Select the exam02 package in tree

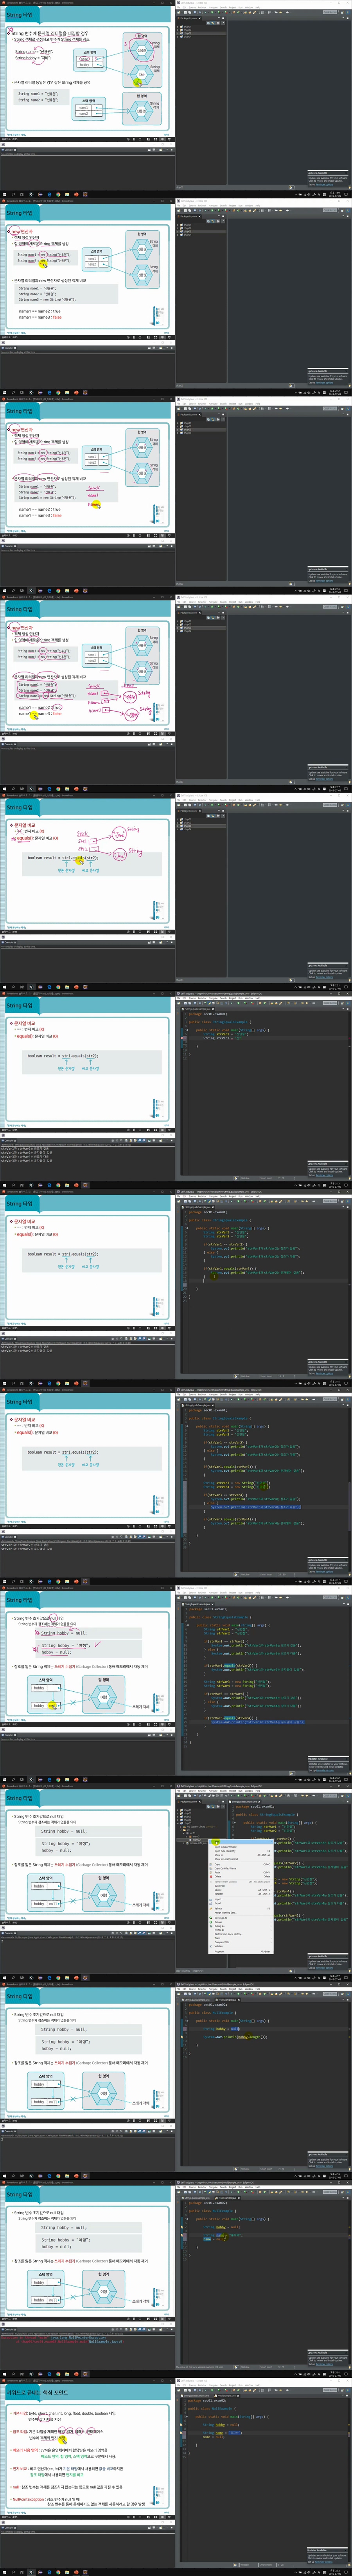click(x=196, y=1840)
